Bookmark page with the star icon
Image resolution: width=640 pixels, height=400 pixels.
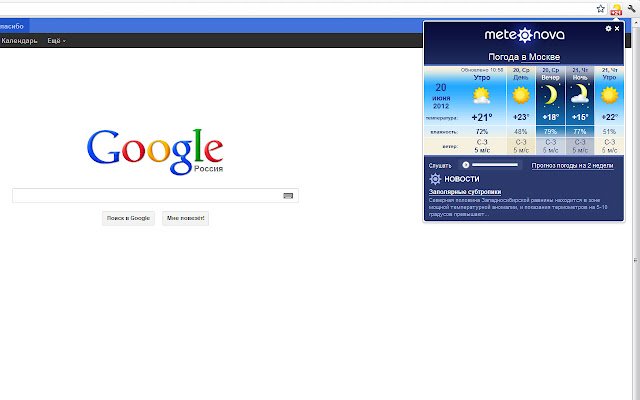click(x=600, y=9)
